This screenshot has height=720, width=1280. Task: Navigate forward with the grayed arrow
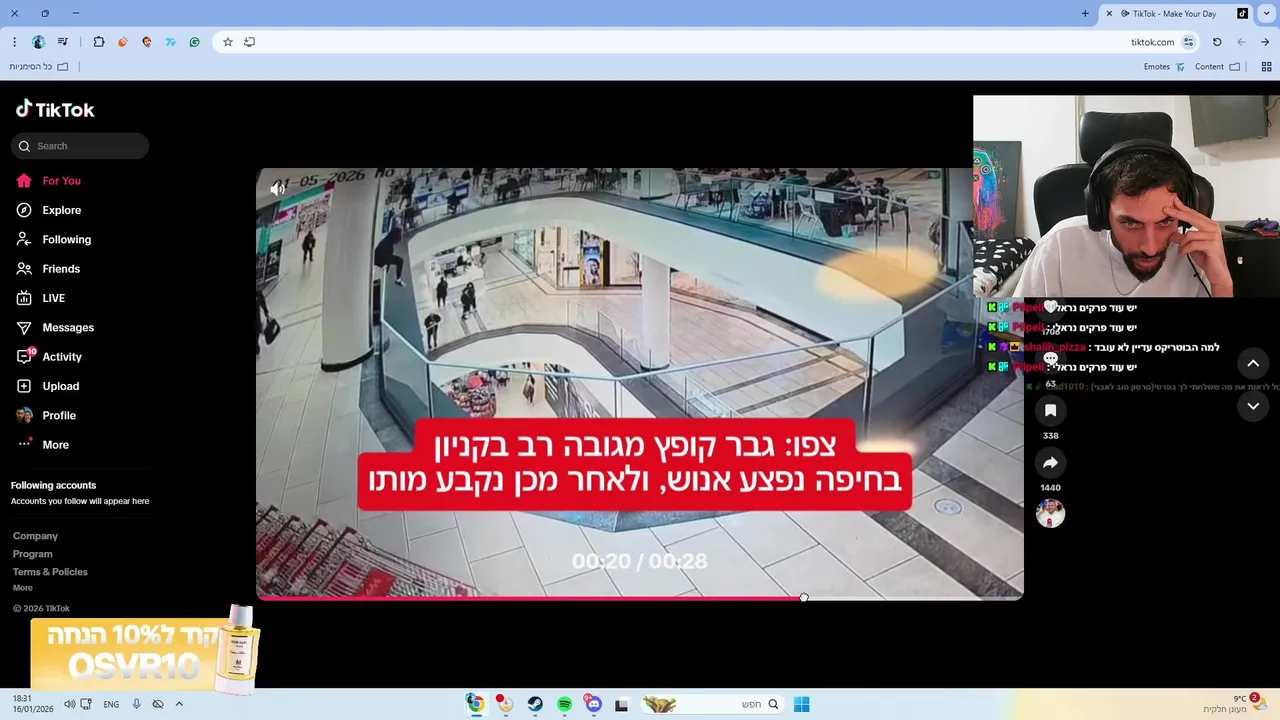1241,42
